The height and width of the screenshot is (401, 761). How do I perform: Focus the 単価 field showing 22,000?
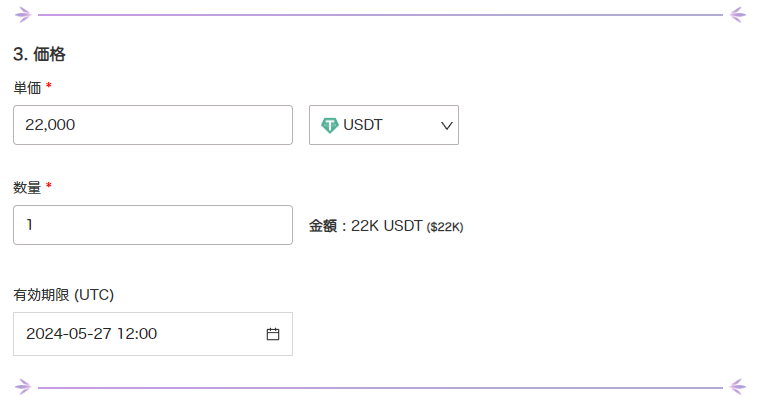coord(152,125)
